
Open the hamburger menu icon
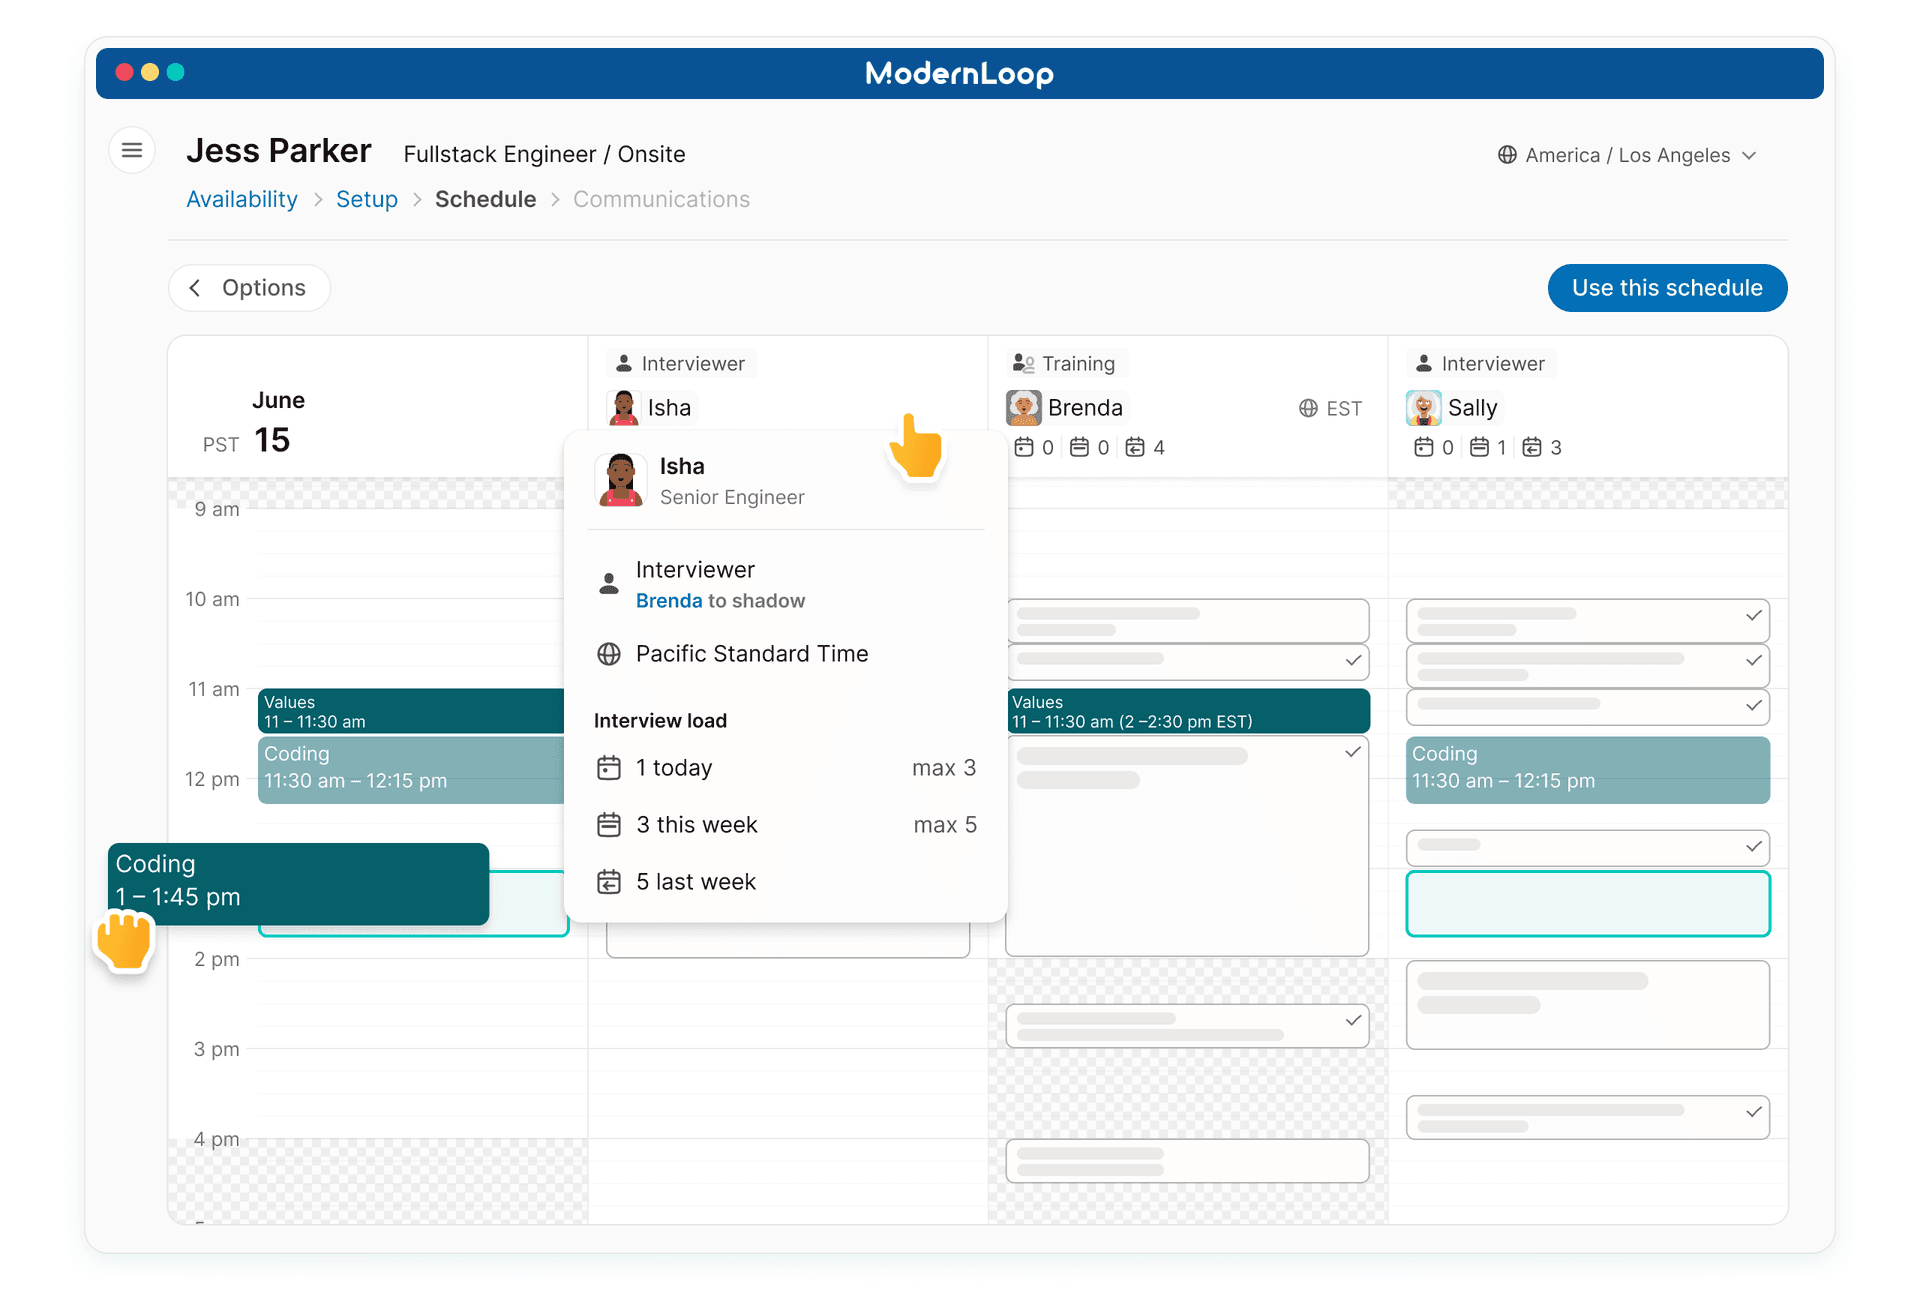tap(132, 151)
